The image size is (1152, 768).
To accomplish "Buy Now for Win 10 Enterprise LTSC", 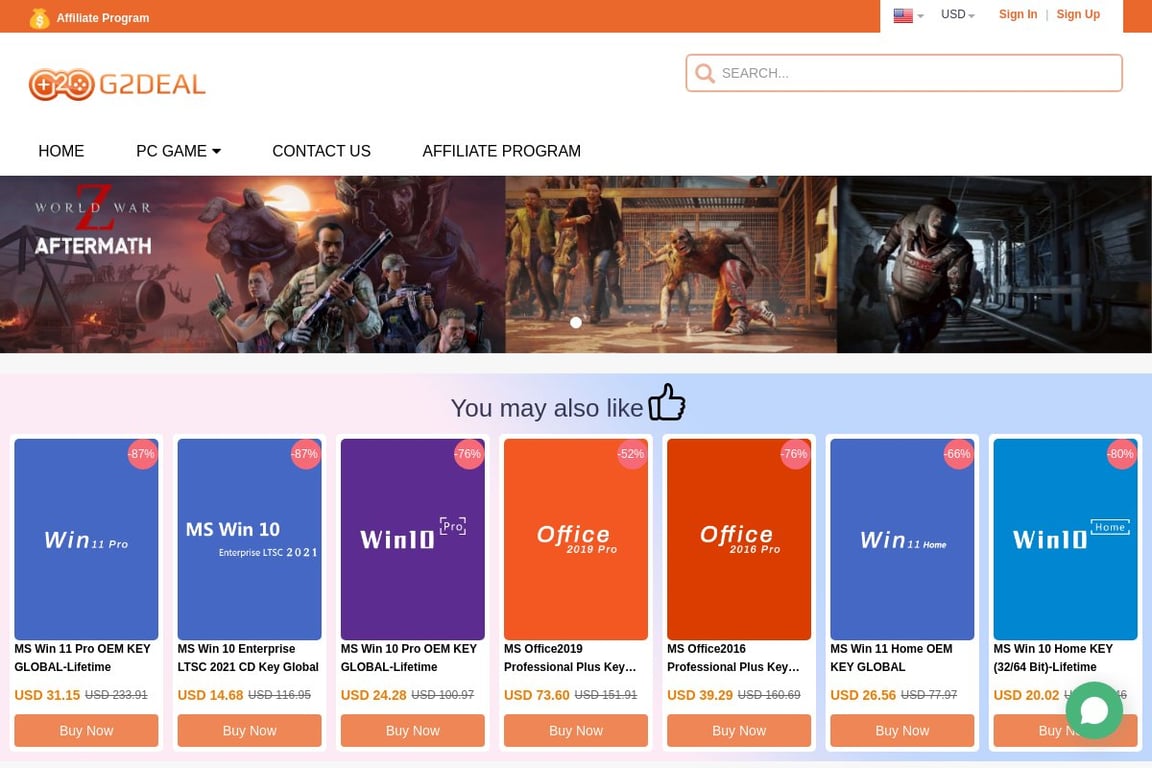I will coord(249,731).
